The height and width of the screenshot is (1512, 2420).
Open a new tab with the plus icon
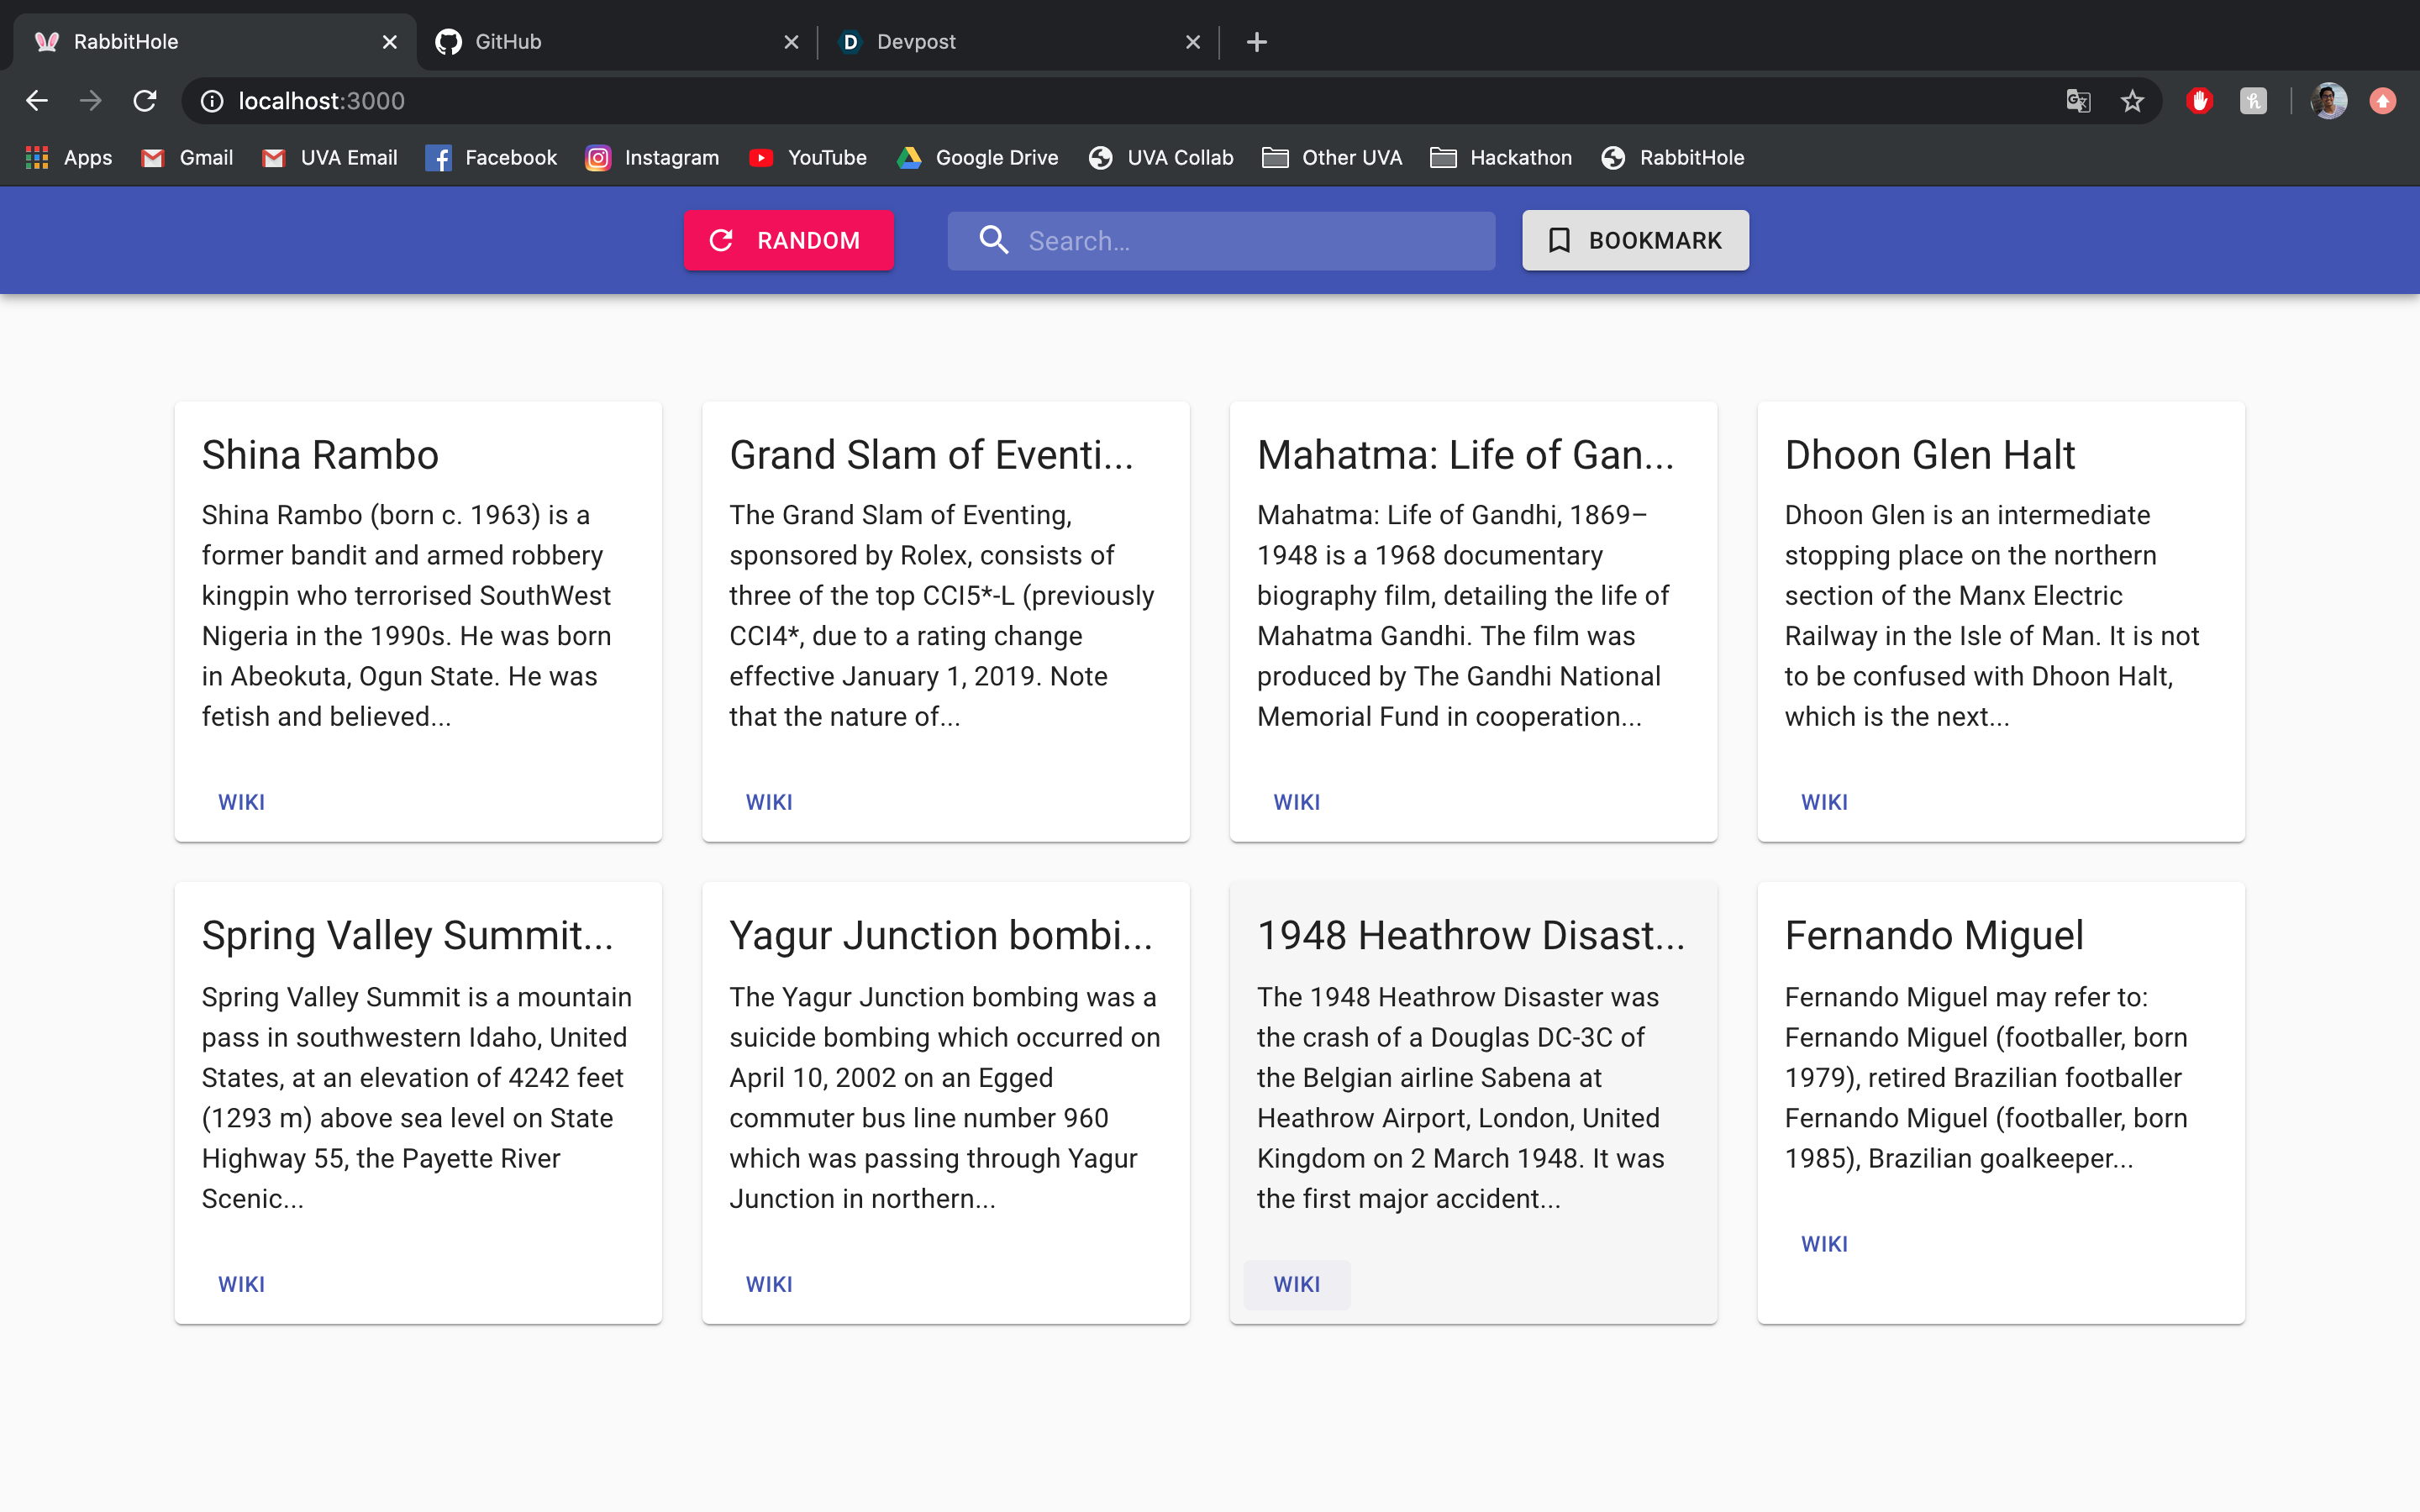click(x=1257, y=42)
